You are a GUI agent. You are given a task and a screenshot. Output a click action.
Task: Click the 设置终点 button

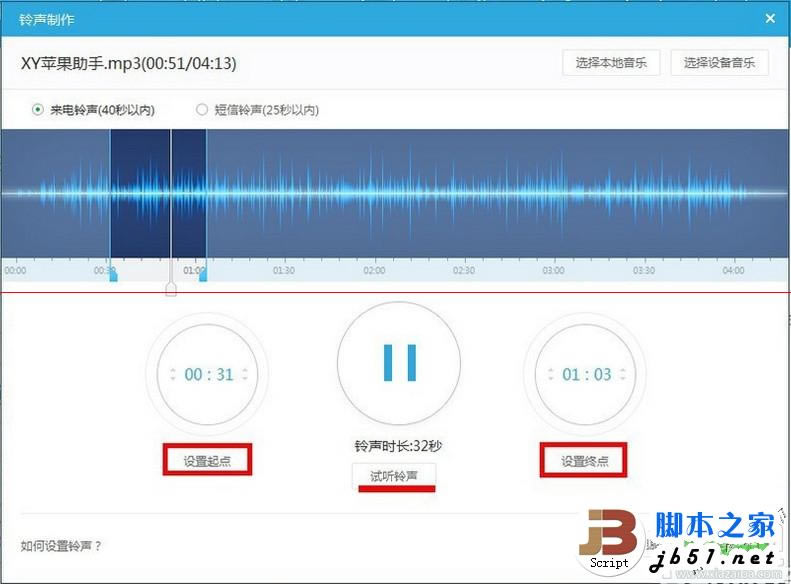pyautogui.click(x=584, y=460)
